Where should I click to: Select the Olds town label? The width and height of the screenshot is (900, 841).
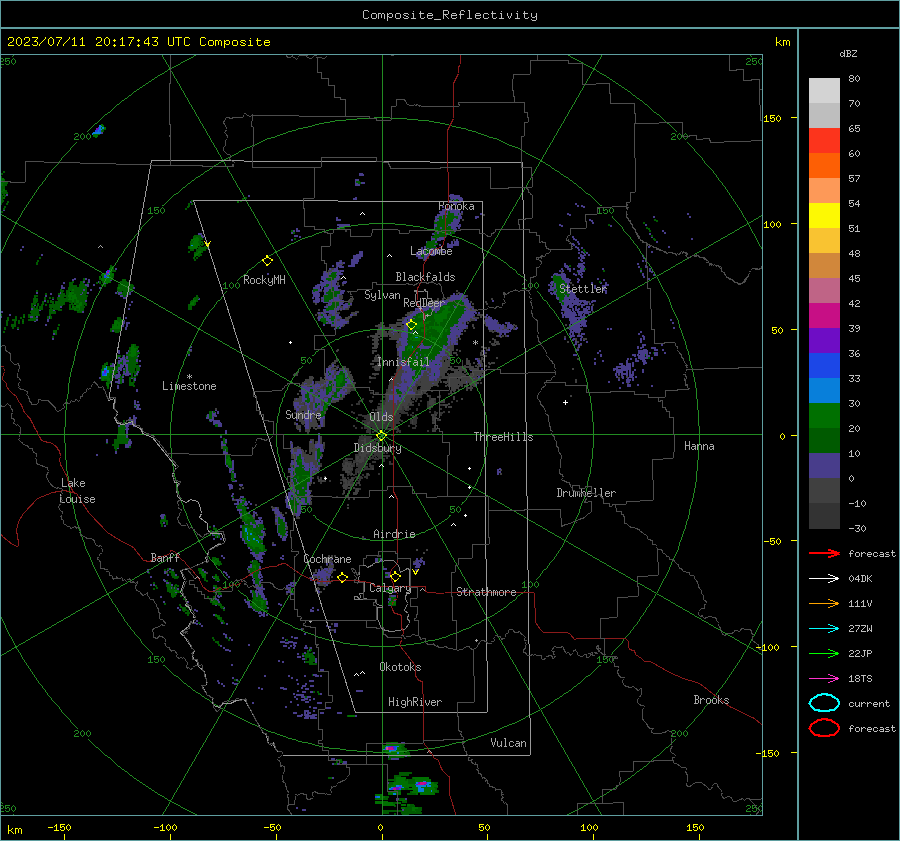click(x=381, y=417)
